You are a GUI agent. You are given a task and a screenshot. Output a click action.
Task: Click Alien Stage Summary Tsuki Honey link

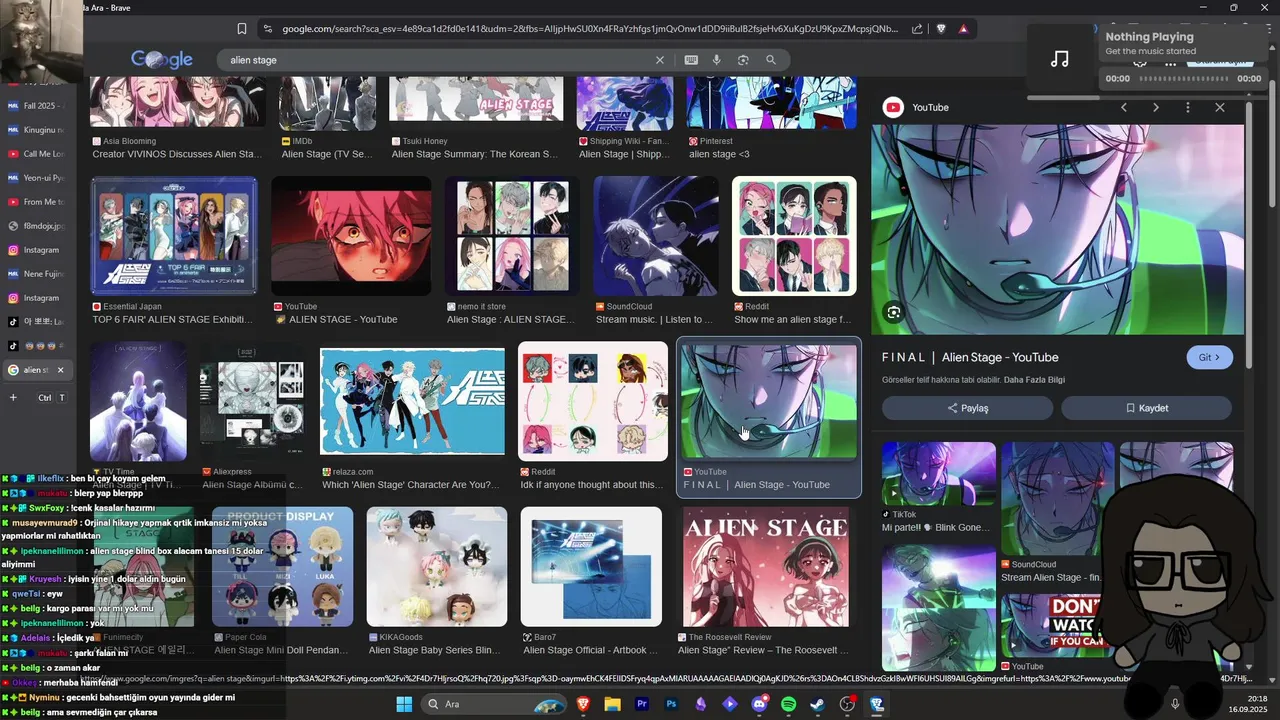point(475,154)
